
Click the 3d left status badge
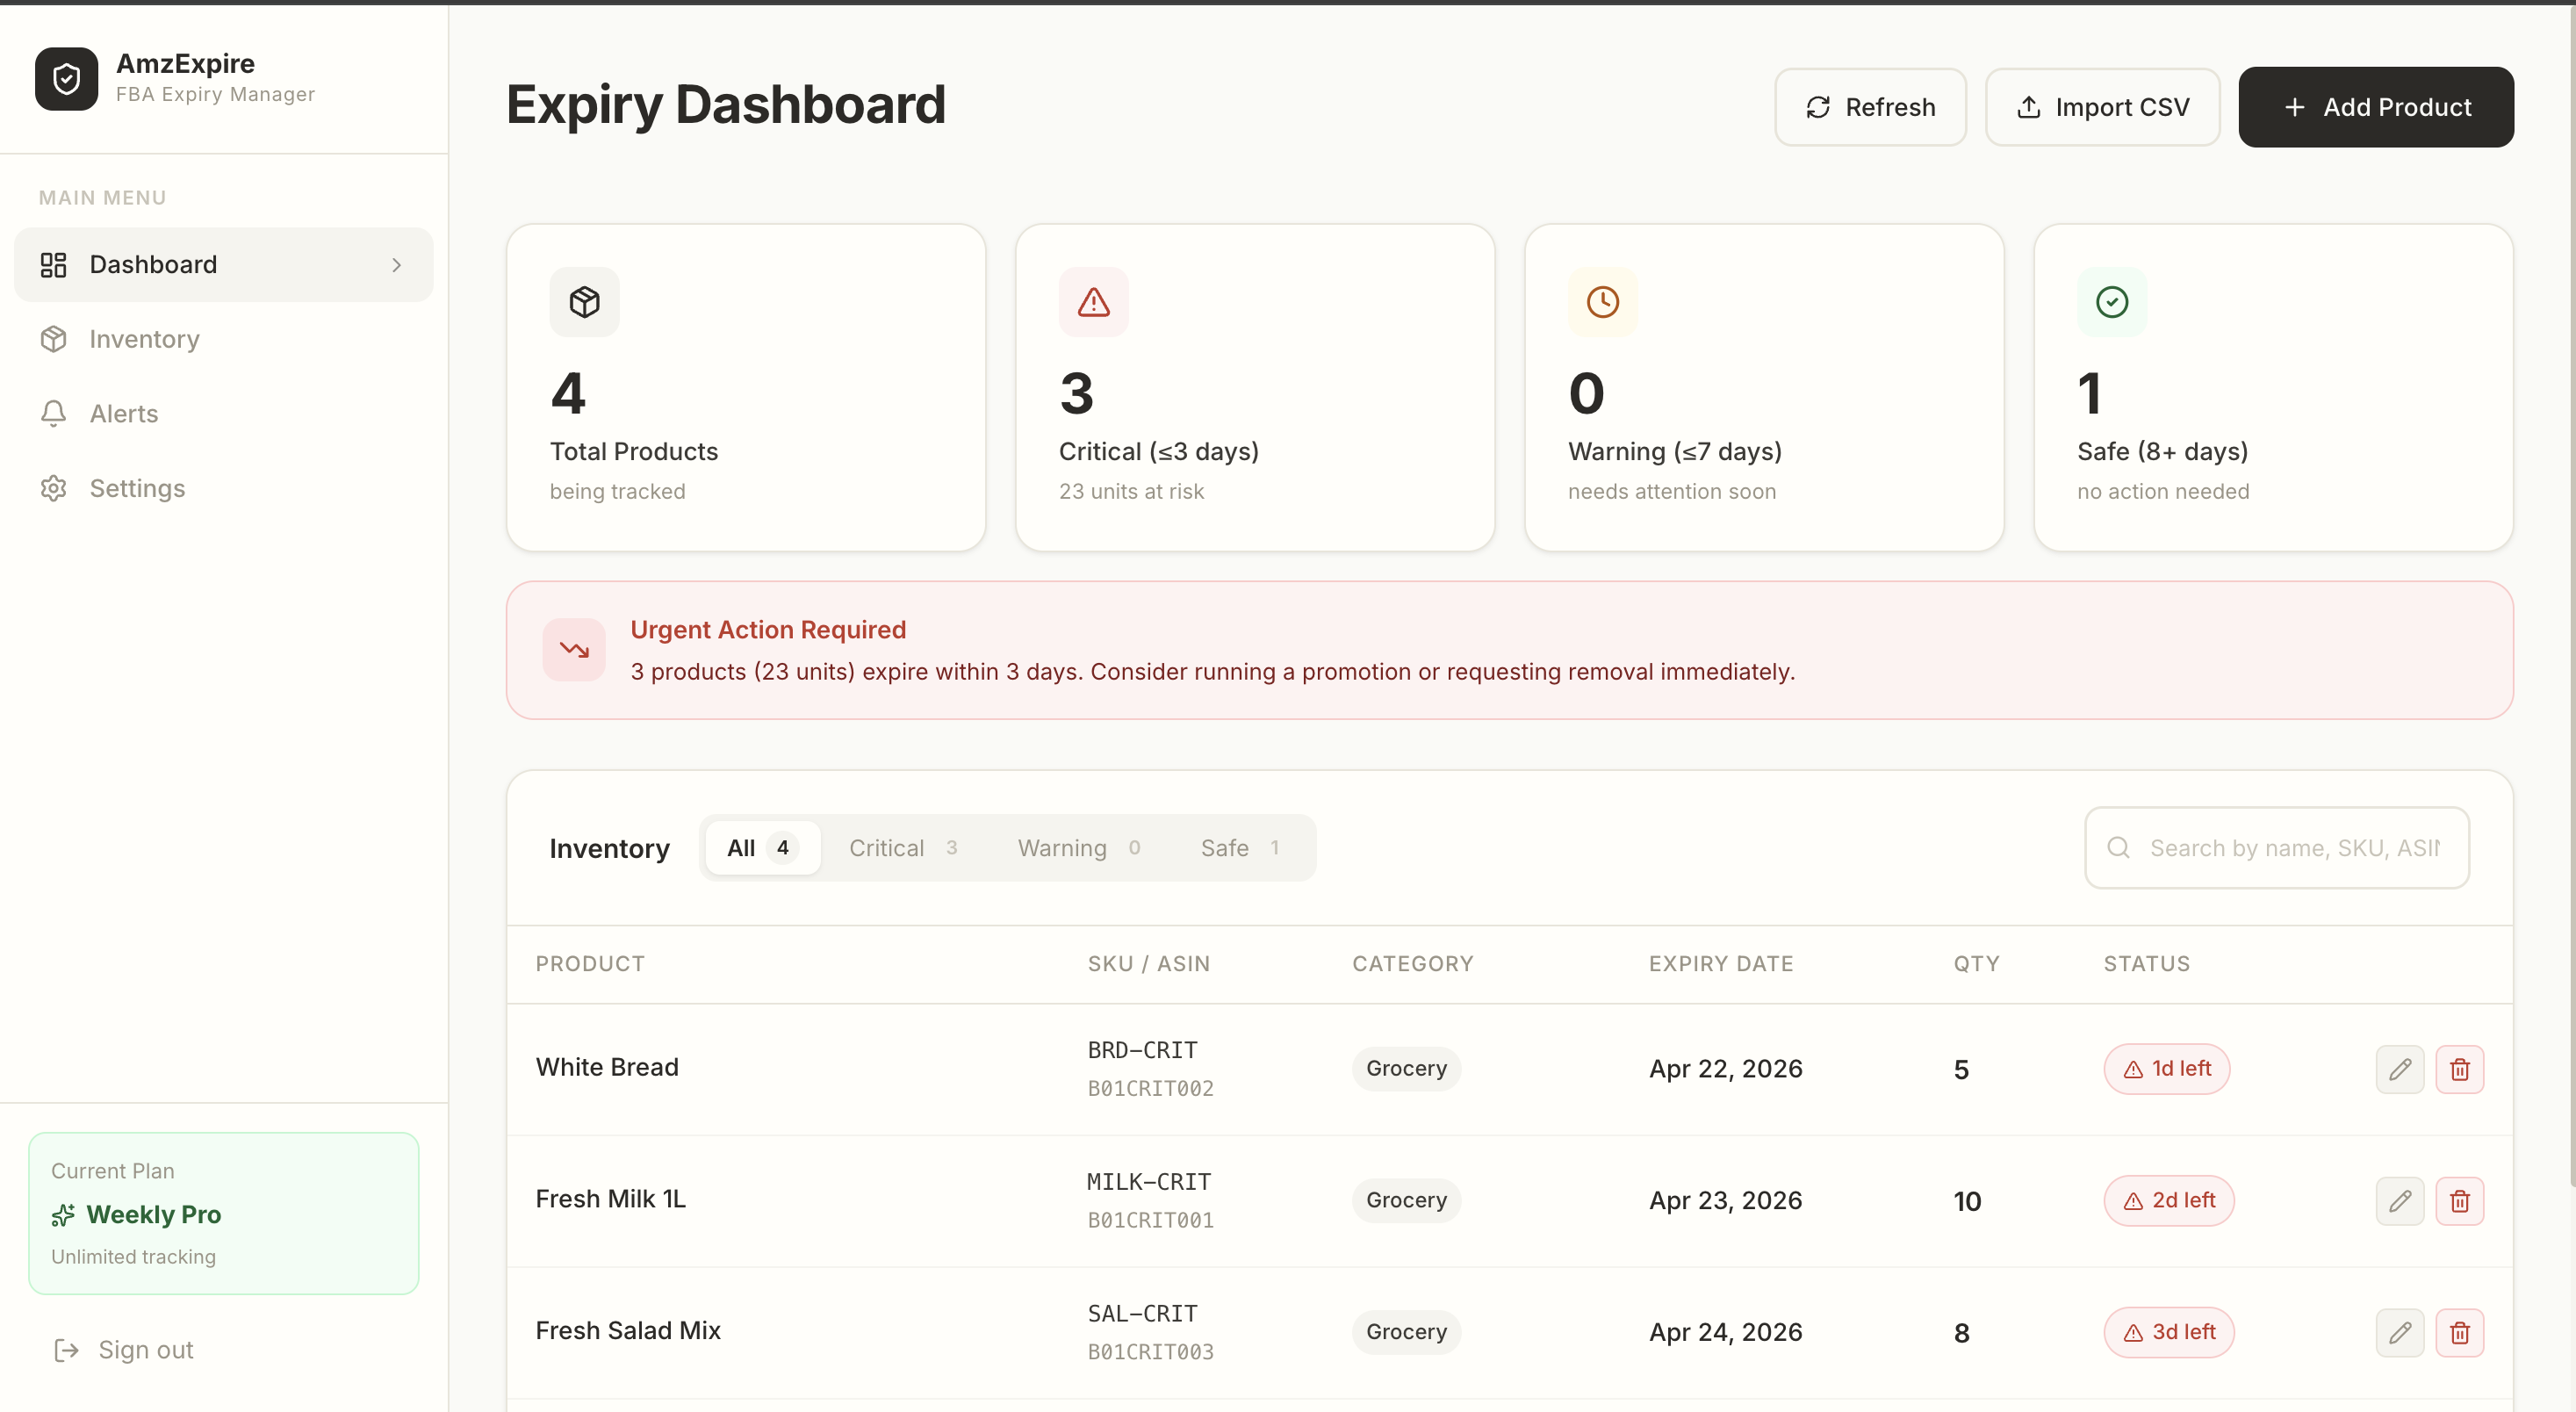pos(2169,1333)
